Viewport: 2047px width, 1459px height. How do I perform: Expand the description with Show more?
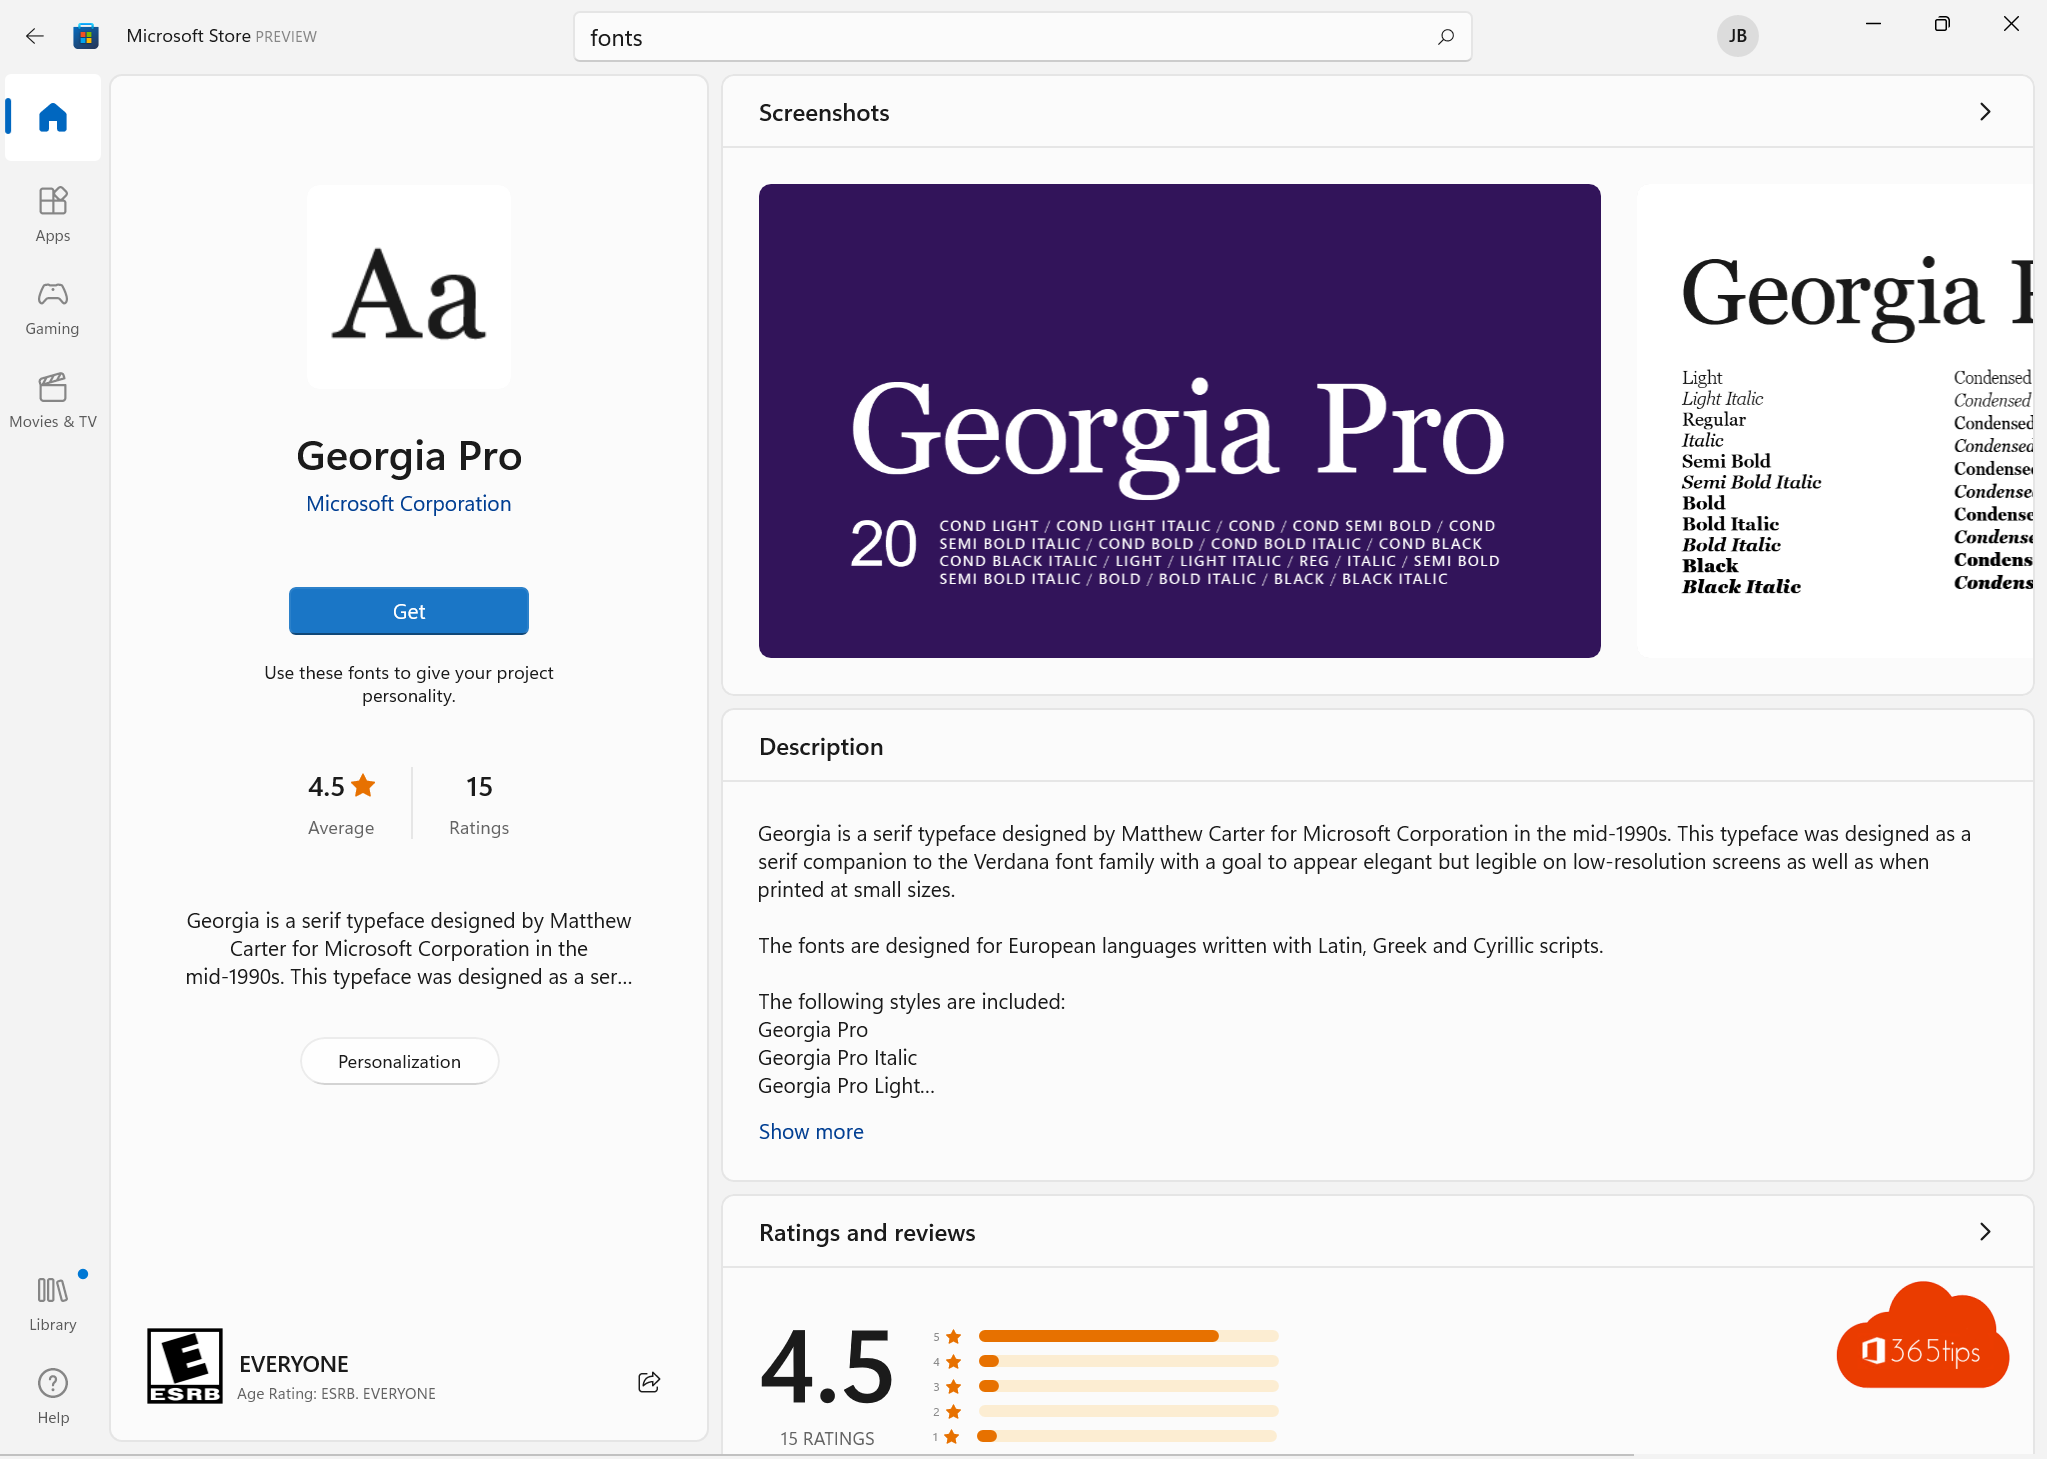point(810,1131)
